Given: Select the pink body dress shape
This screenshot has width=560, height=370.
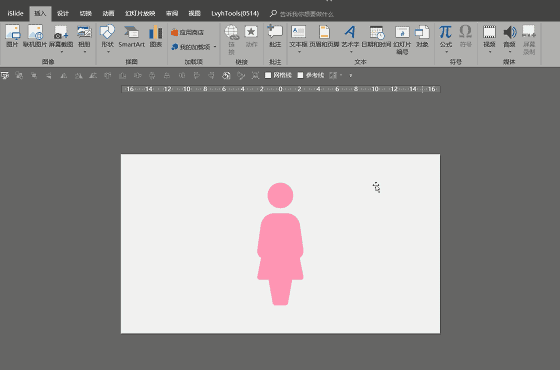Looking at the screenshot, I should point(280,259).
